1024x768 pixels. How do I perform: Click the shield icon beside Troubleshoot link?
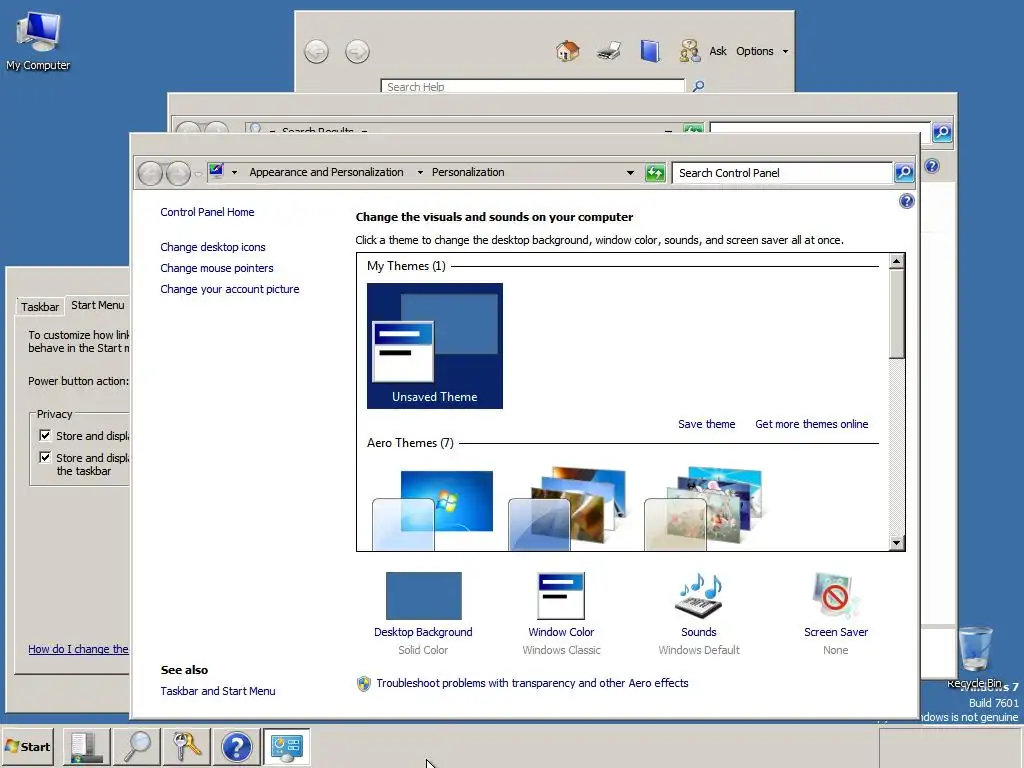point(364,683)
